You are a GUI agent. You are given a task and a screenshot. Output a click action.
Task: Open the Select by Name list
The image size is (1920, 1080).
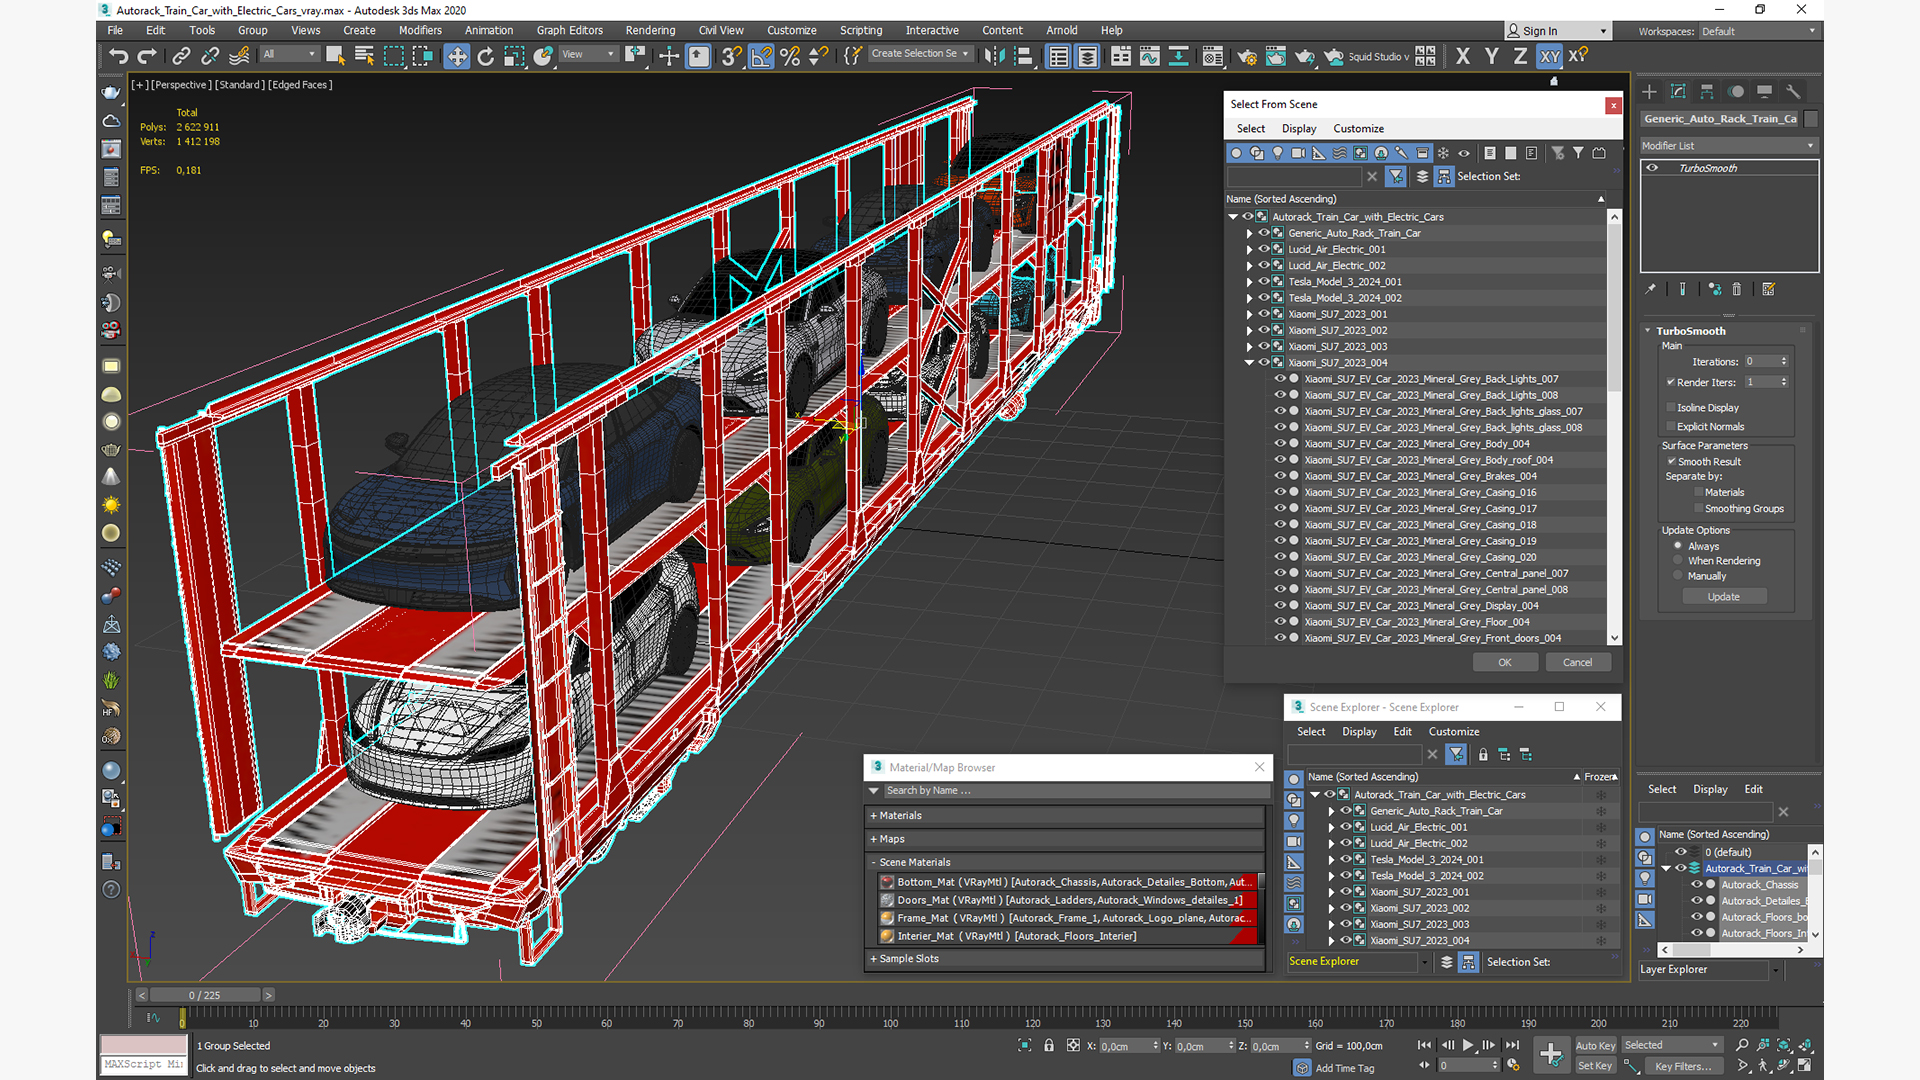tap(364, 56)
